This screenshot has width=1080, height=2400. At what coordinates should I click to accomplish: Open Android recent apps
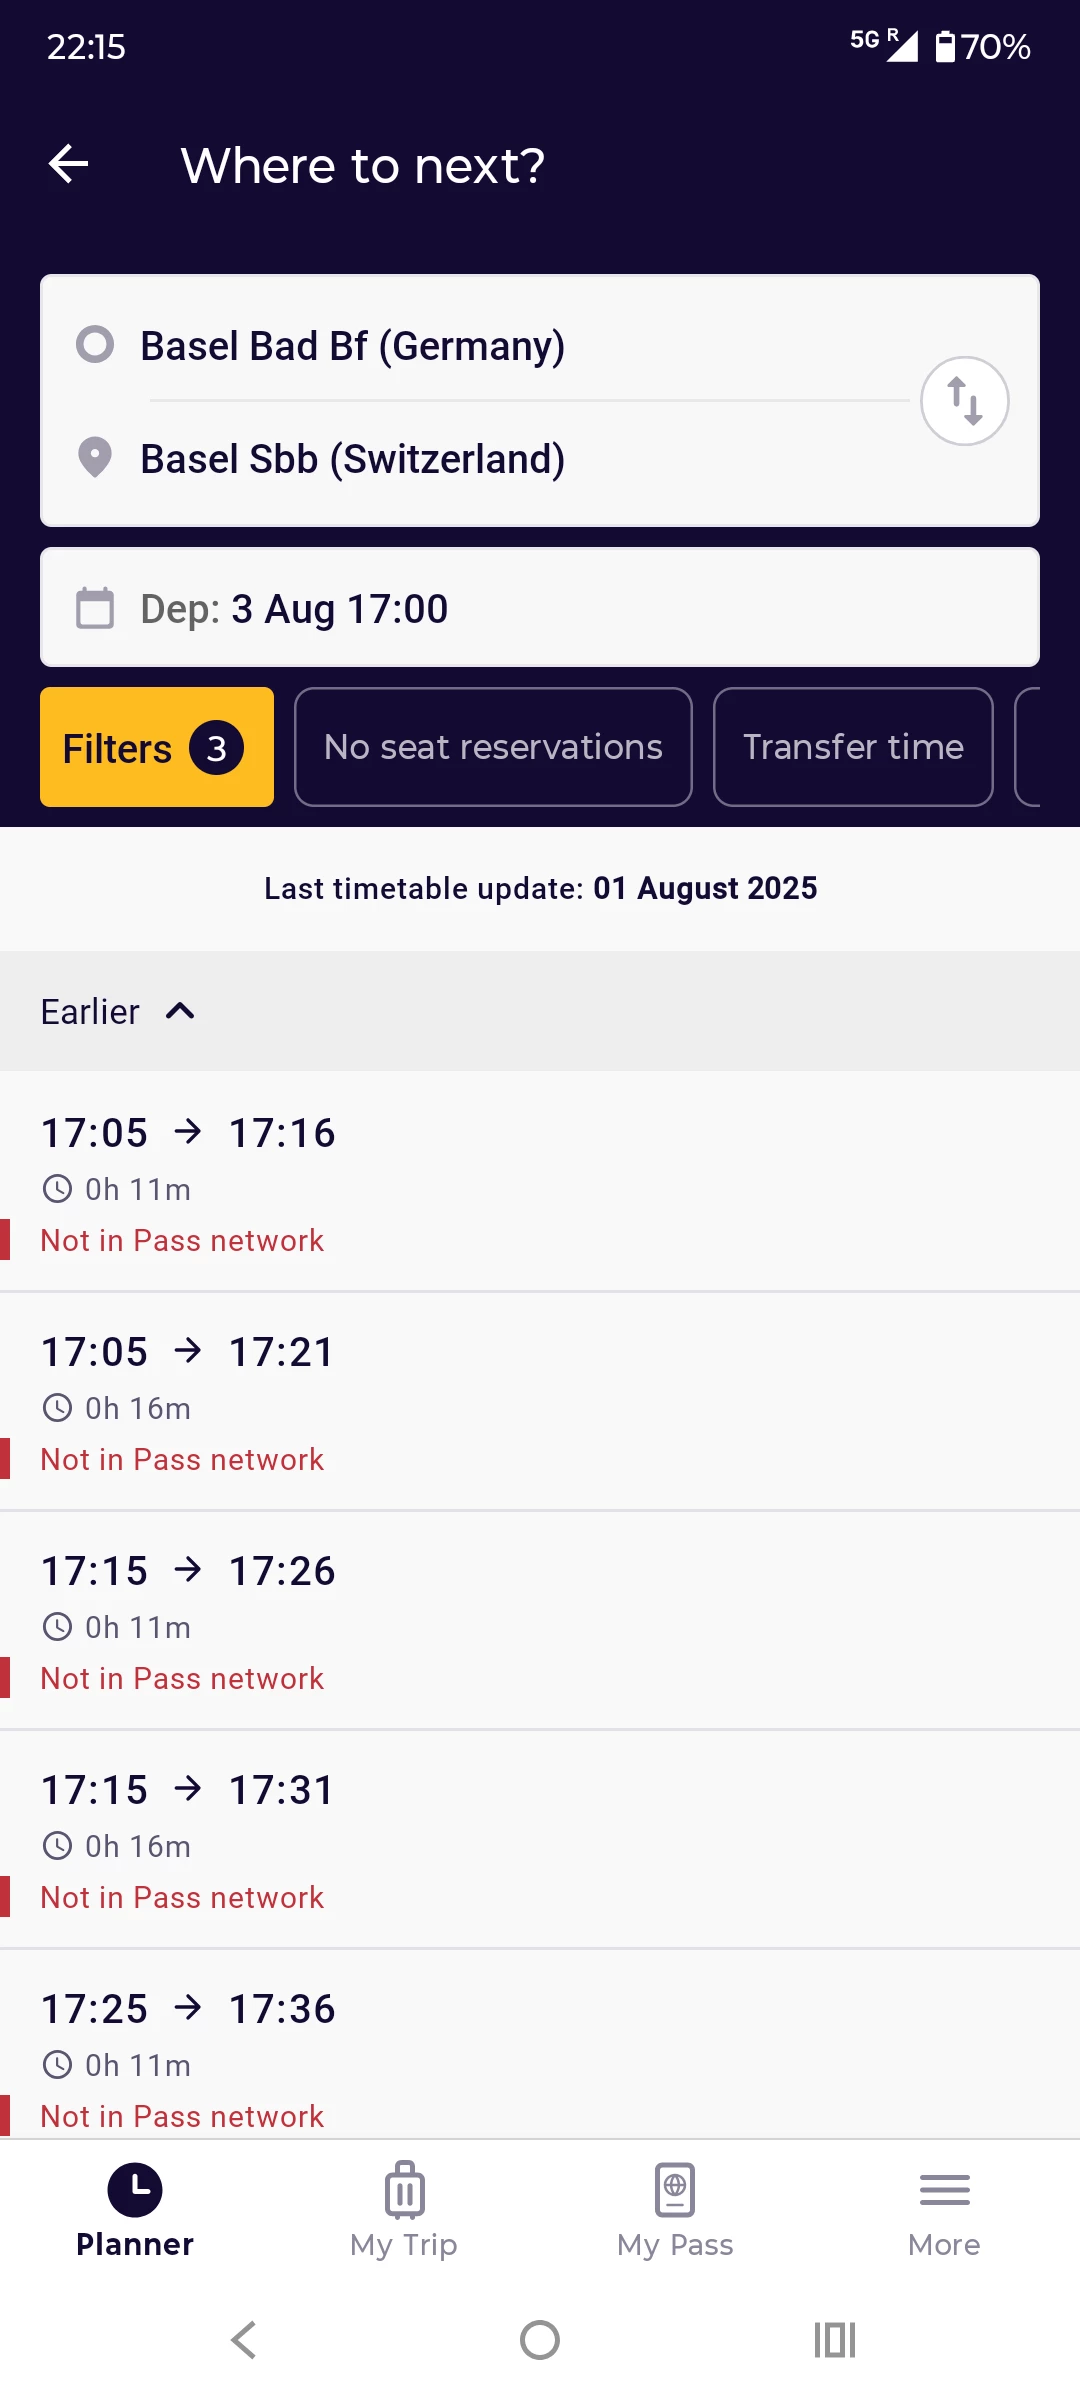pyautogui.click(x=835, y=2340)
